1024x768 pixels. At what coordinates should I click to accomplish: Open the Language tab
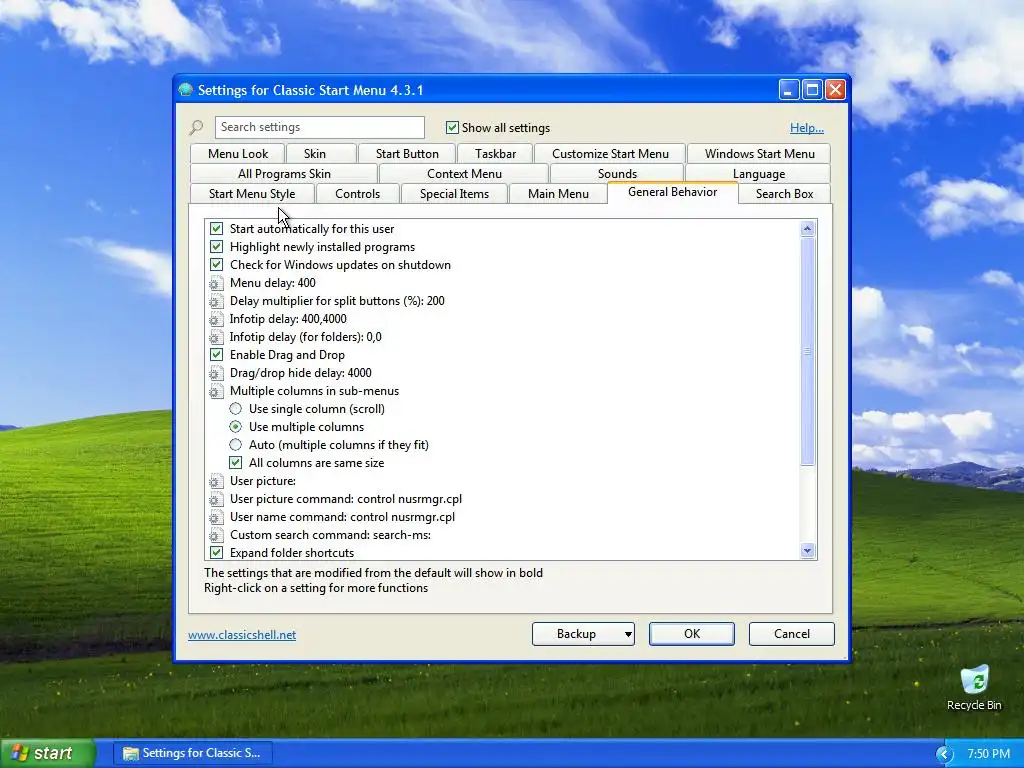[x=758, y=174]
